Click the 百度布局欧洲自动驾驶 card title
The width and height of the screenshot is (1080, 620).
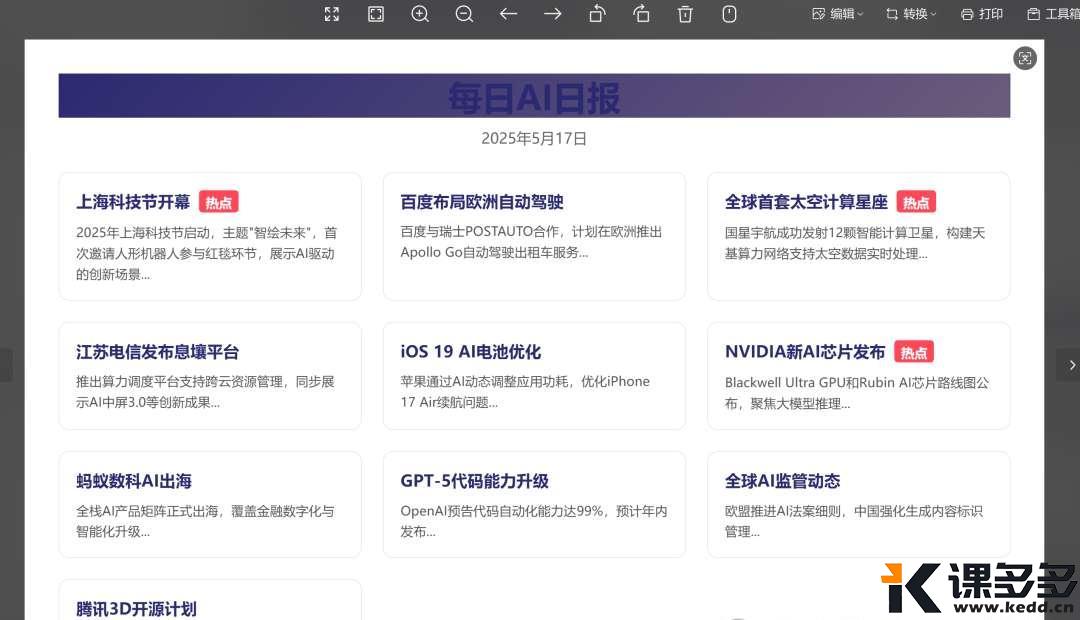(x=482, y=202)
